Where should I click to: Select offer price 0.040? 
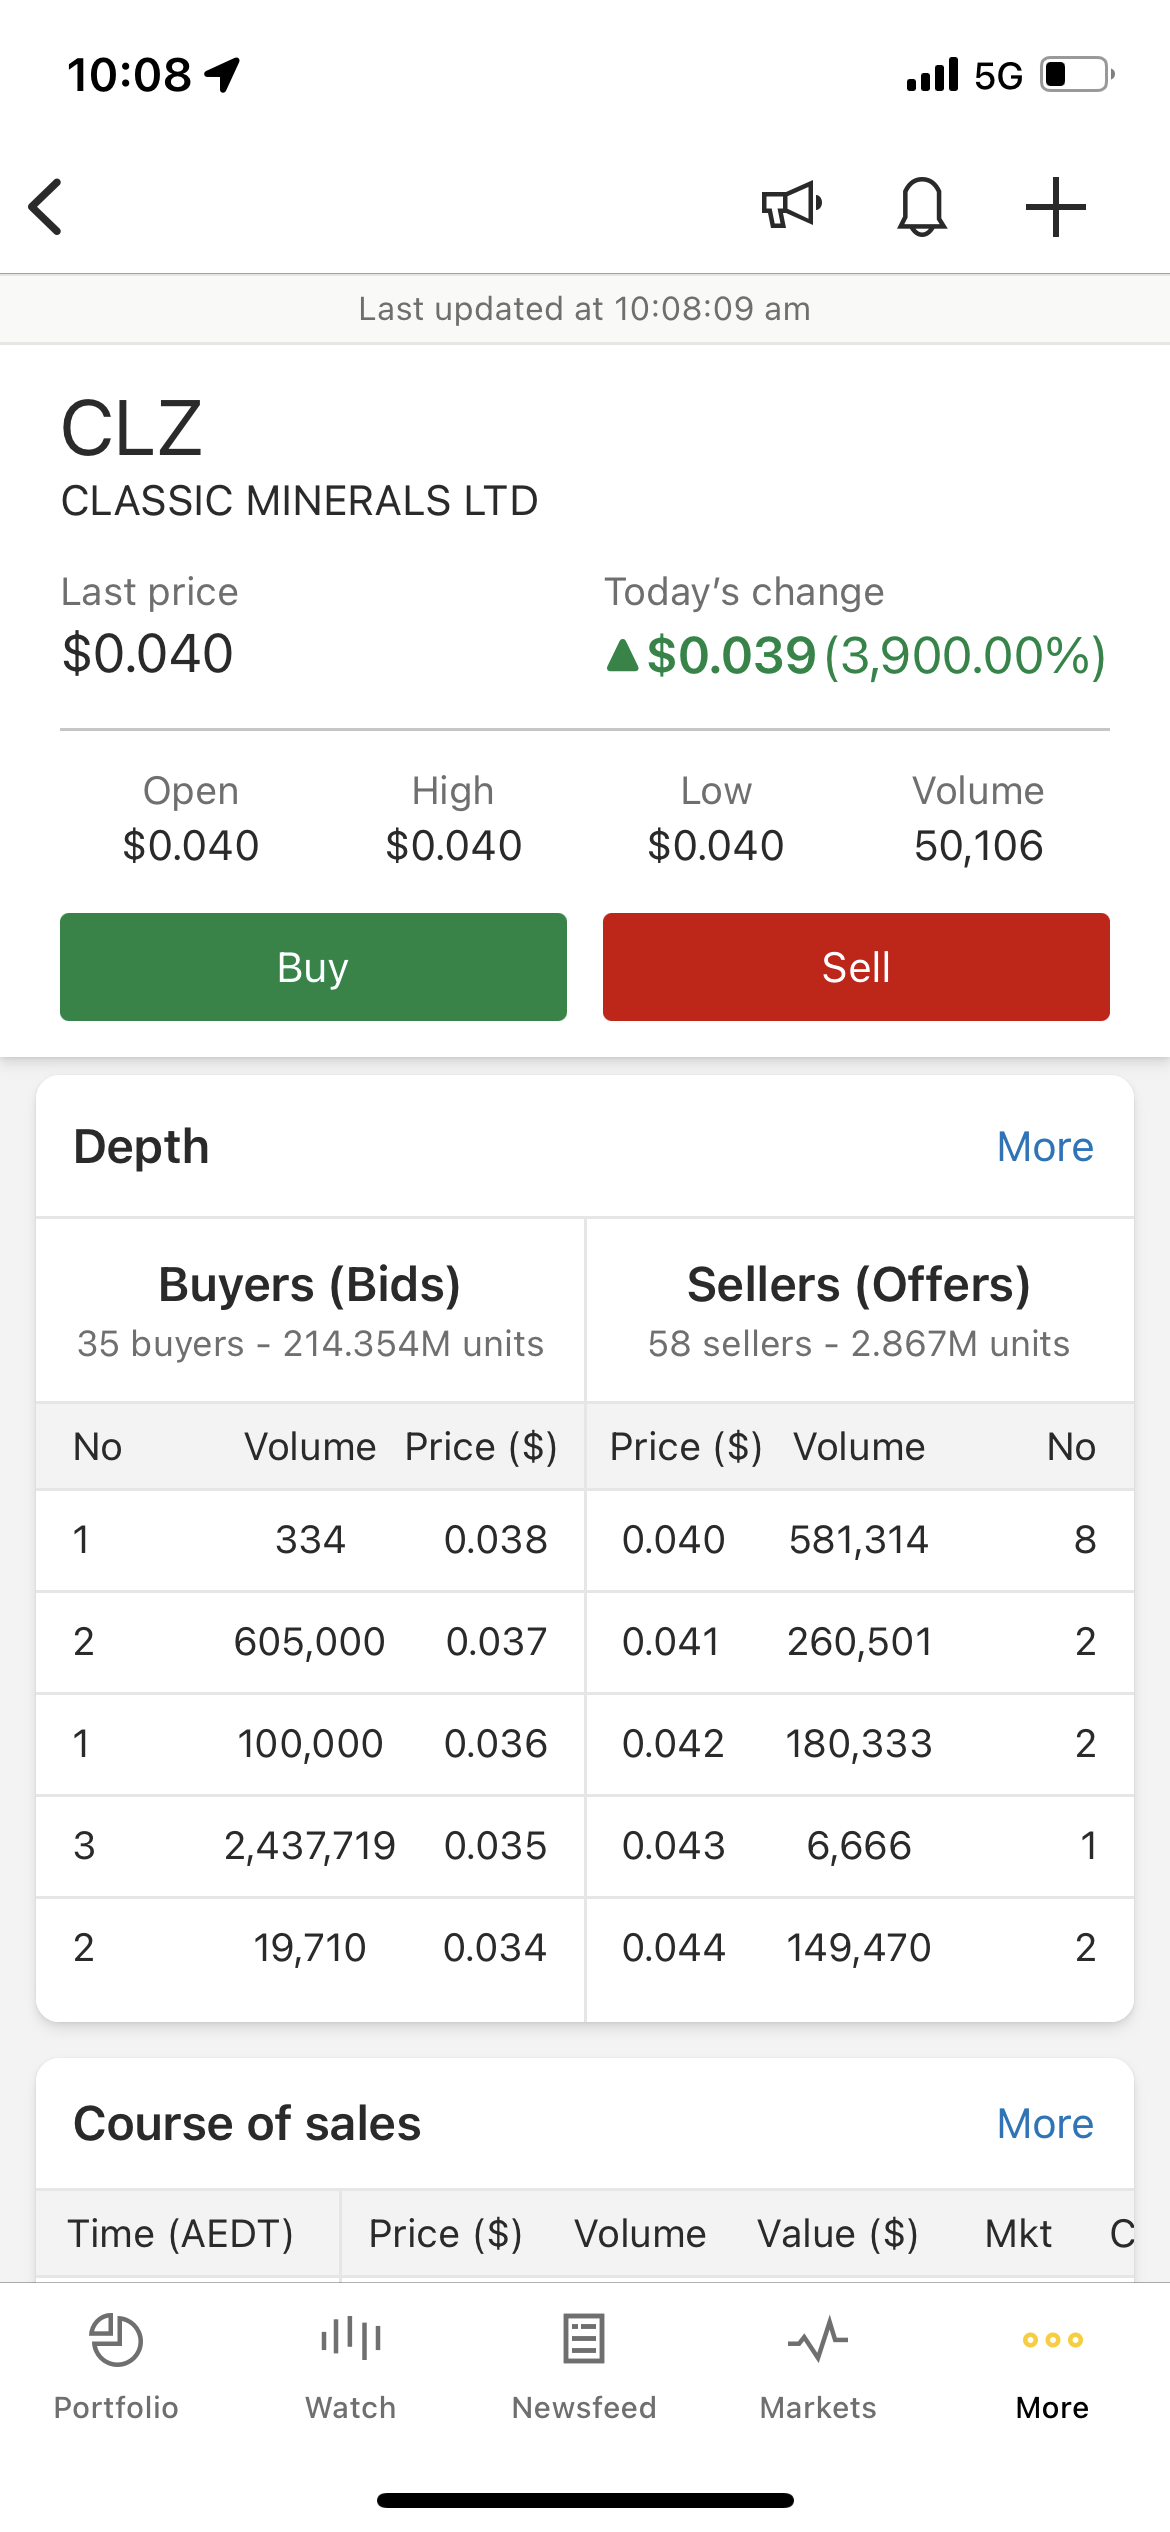(673, 1540)
